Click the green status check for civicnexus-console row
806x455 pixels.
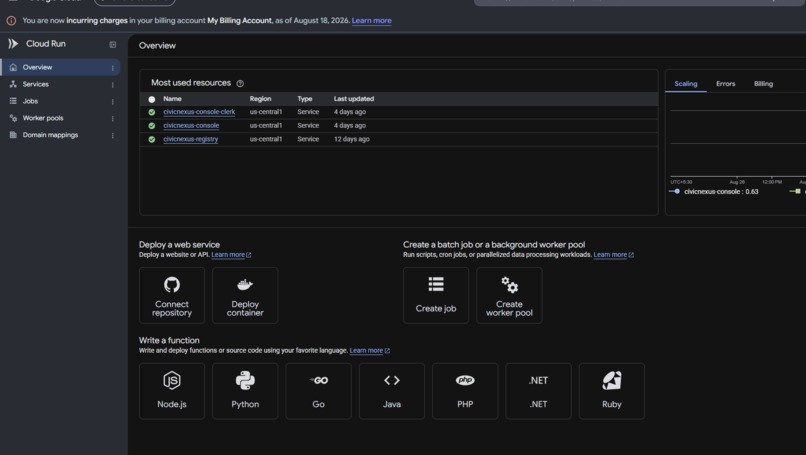coord(152,125)
